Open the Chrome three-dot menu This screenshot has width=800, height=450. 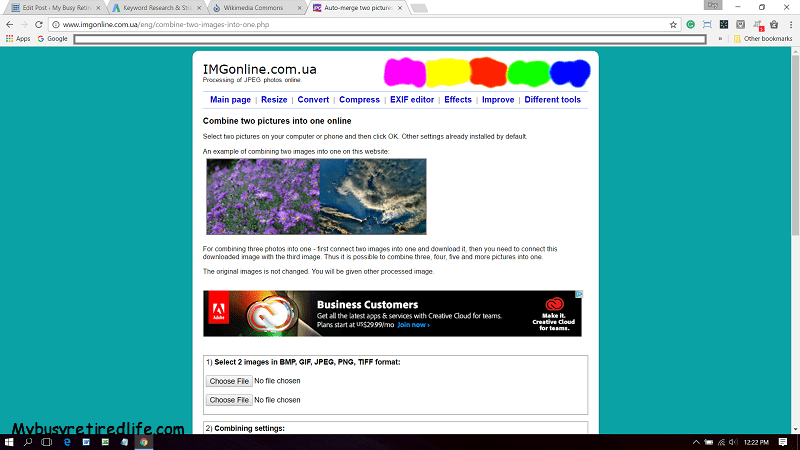point(790,24)
